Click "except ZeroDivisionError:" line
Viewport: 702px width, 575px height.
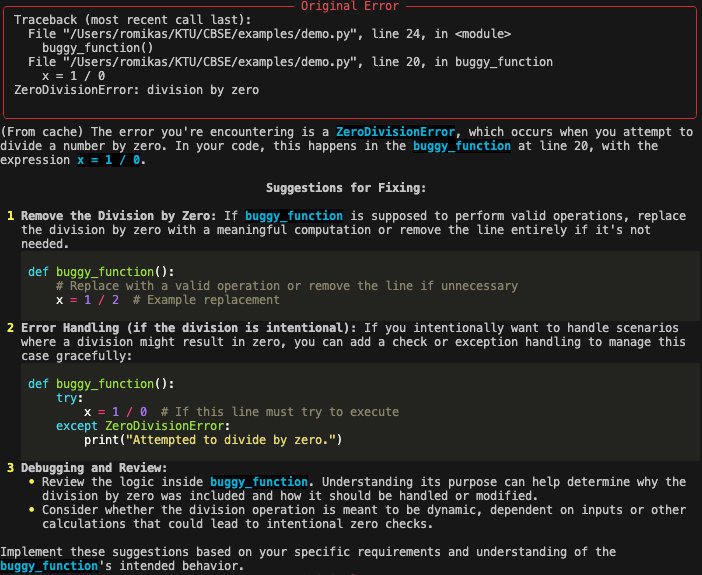click(143, 426)
